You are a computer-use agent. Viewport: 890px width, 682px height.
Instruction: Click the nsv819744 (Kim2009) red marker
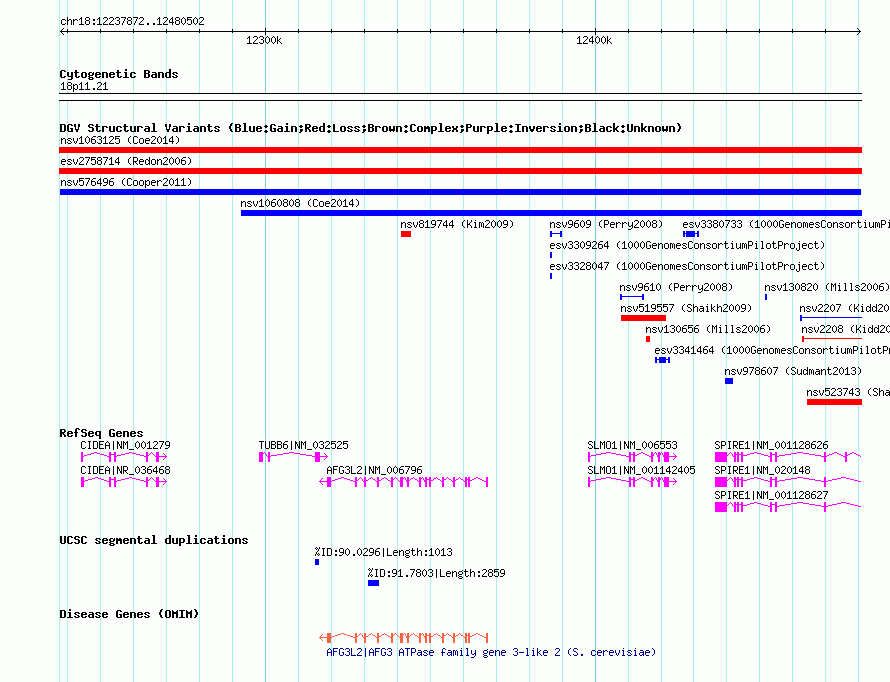406,234
